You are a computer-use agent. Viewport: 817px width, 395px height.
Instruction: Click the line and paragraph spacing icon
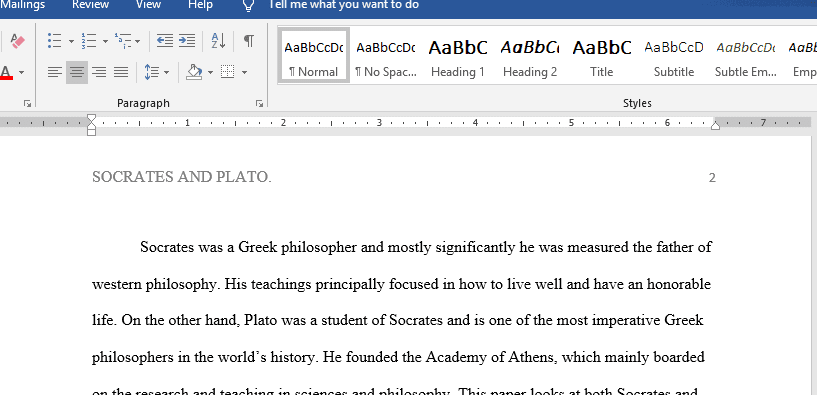point(152,72)
